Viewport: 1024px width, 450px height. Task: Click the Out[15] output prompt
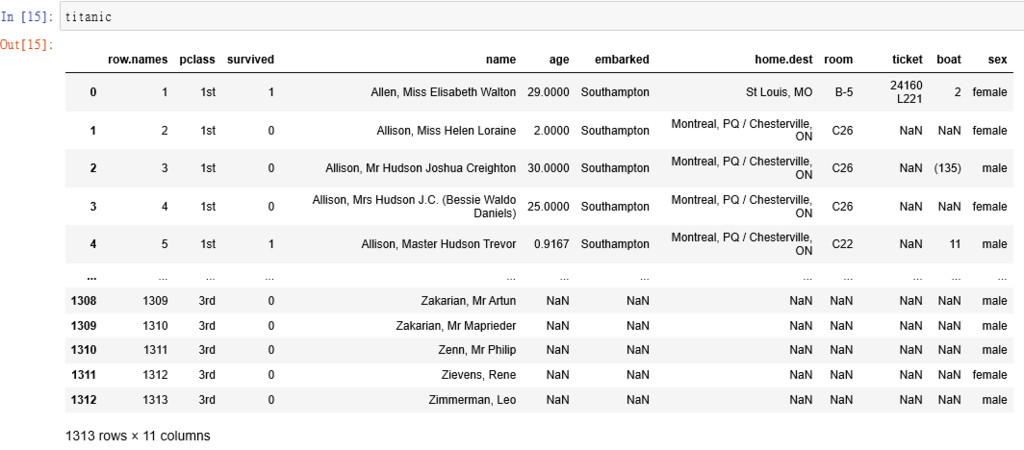(27, 44)
